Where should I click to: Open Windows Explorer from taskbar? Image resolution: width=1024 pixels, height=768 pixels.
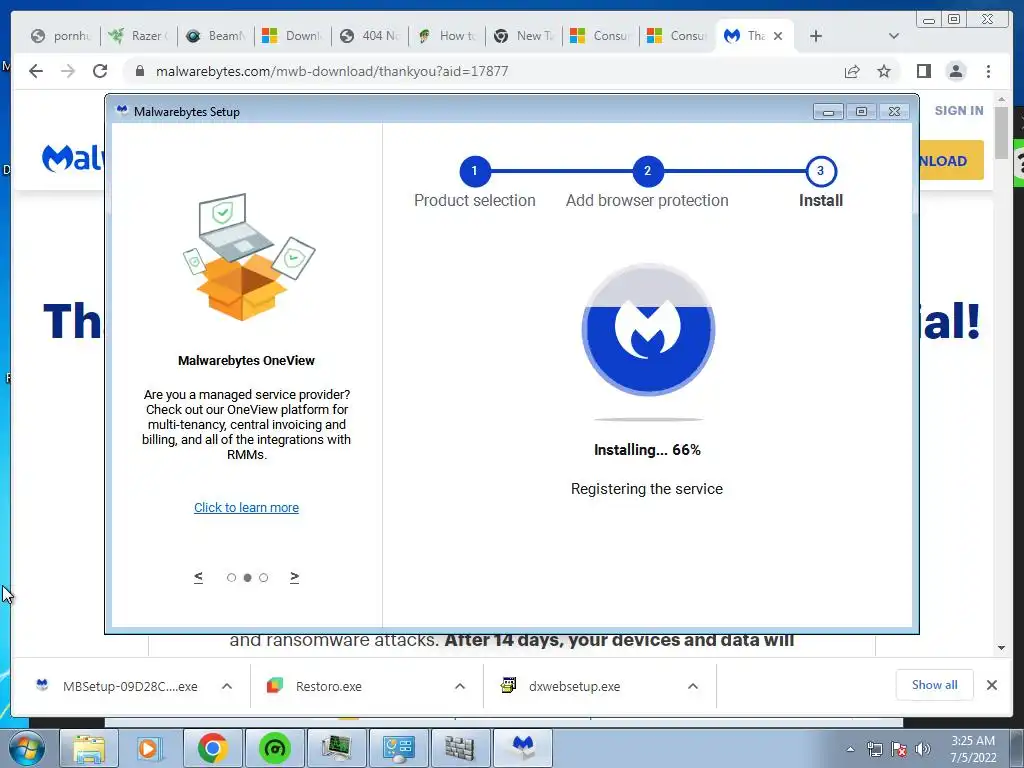[89, 748]
